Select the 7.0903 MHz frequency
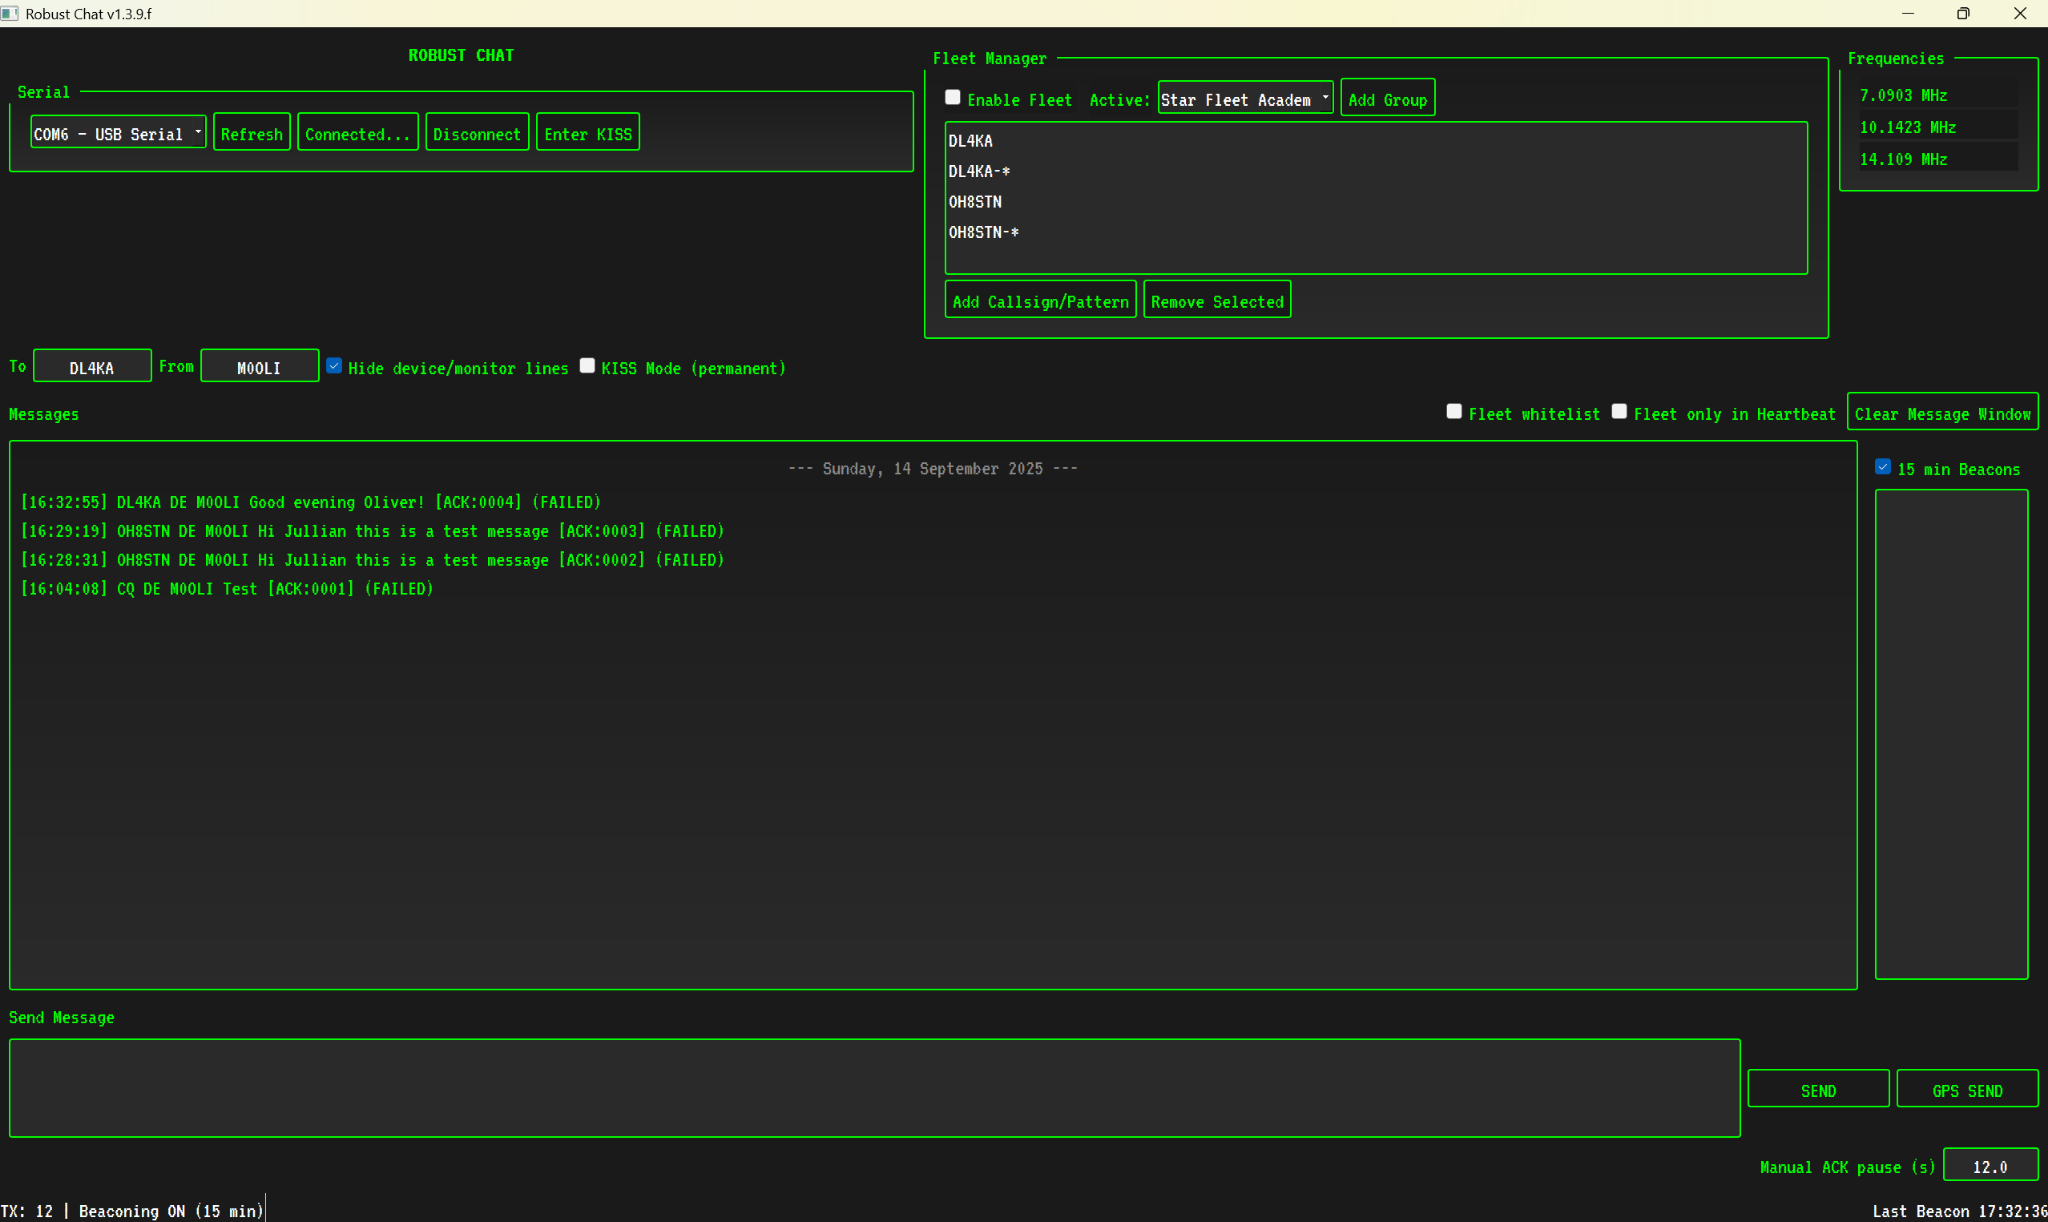Screen dimensions: 2048x1222 (1937, 95)
